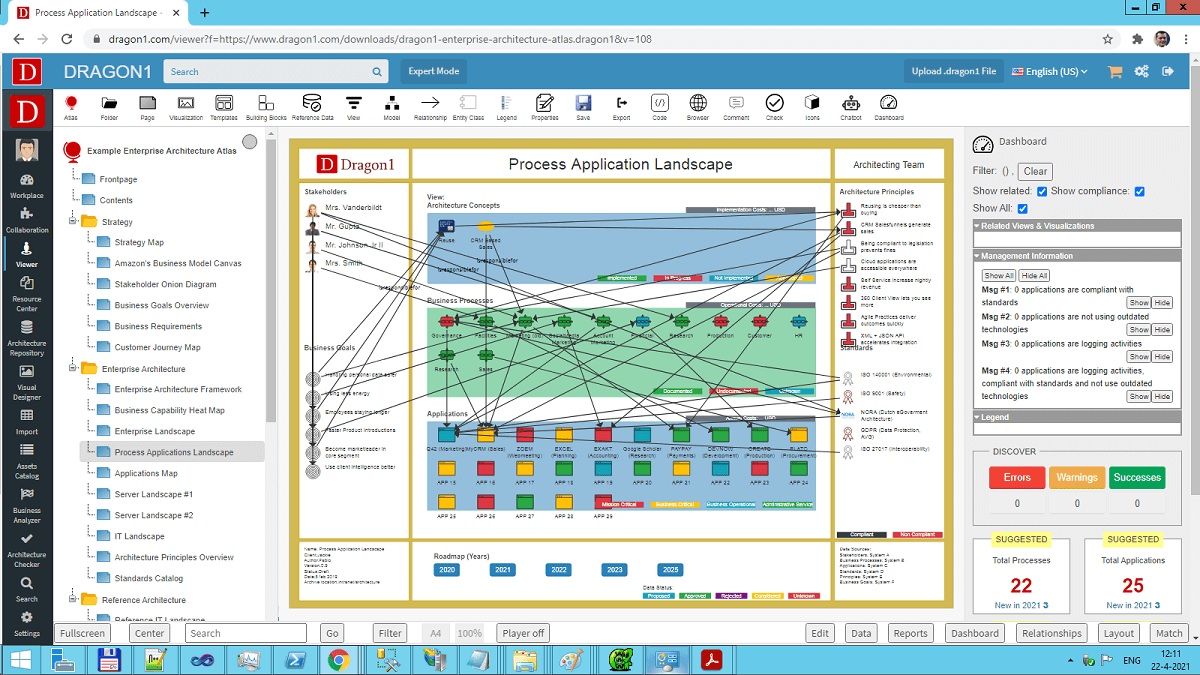
Task: Collapse the Example Enterprise Architecture Atlas root
Action: pyautogui.click(x=72, y=150)
